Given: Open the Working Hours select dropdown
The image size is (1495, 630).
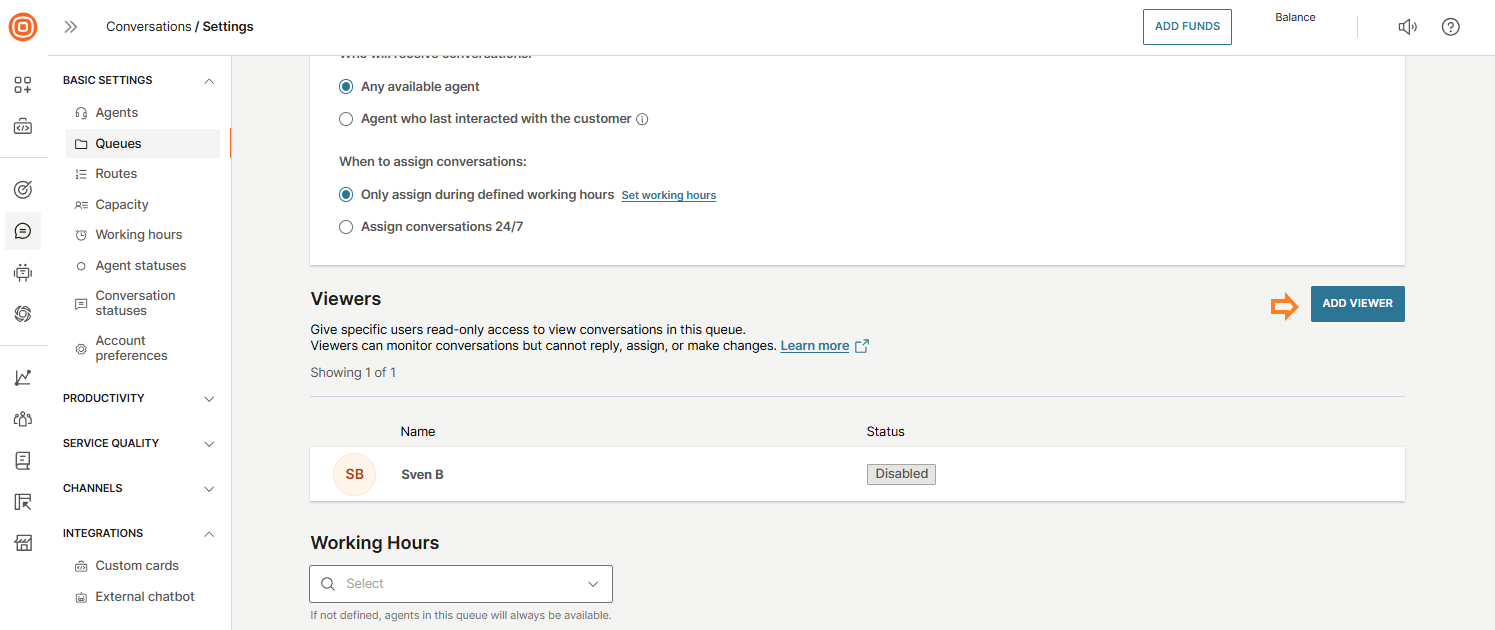Looking at the screenshot, I should click(461, 584).
